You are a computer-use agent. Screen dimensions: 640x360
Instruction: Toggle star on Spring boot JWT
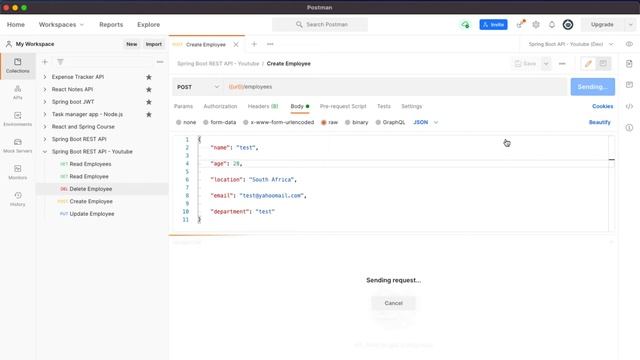pyautogui.click(x=149, y=102)
